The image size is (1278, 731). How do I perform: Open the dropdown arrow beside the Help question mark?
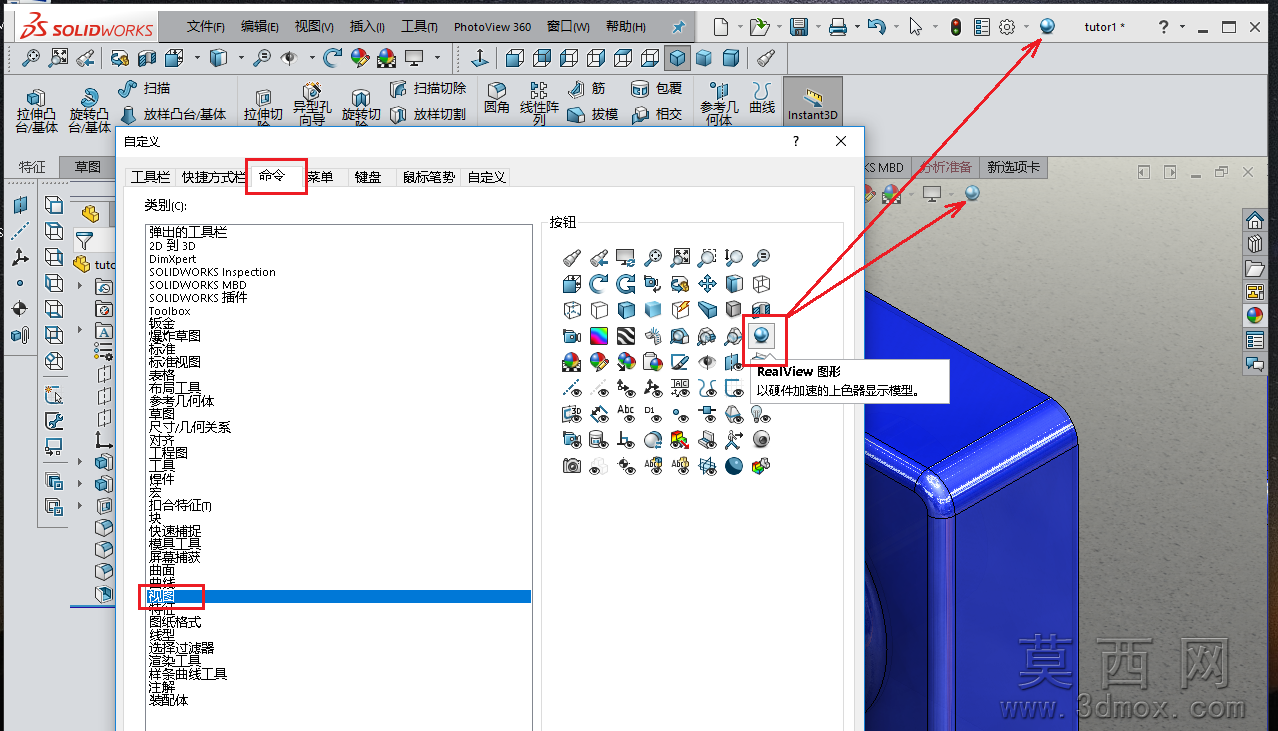click(x=1182, y=27)
